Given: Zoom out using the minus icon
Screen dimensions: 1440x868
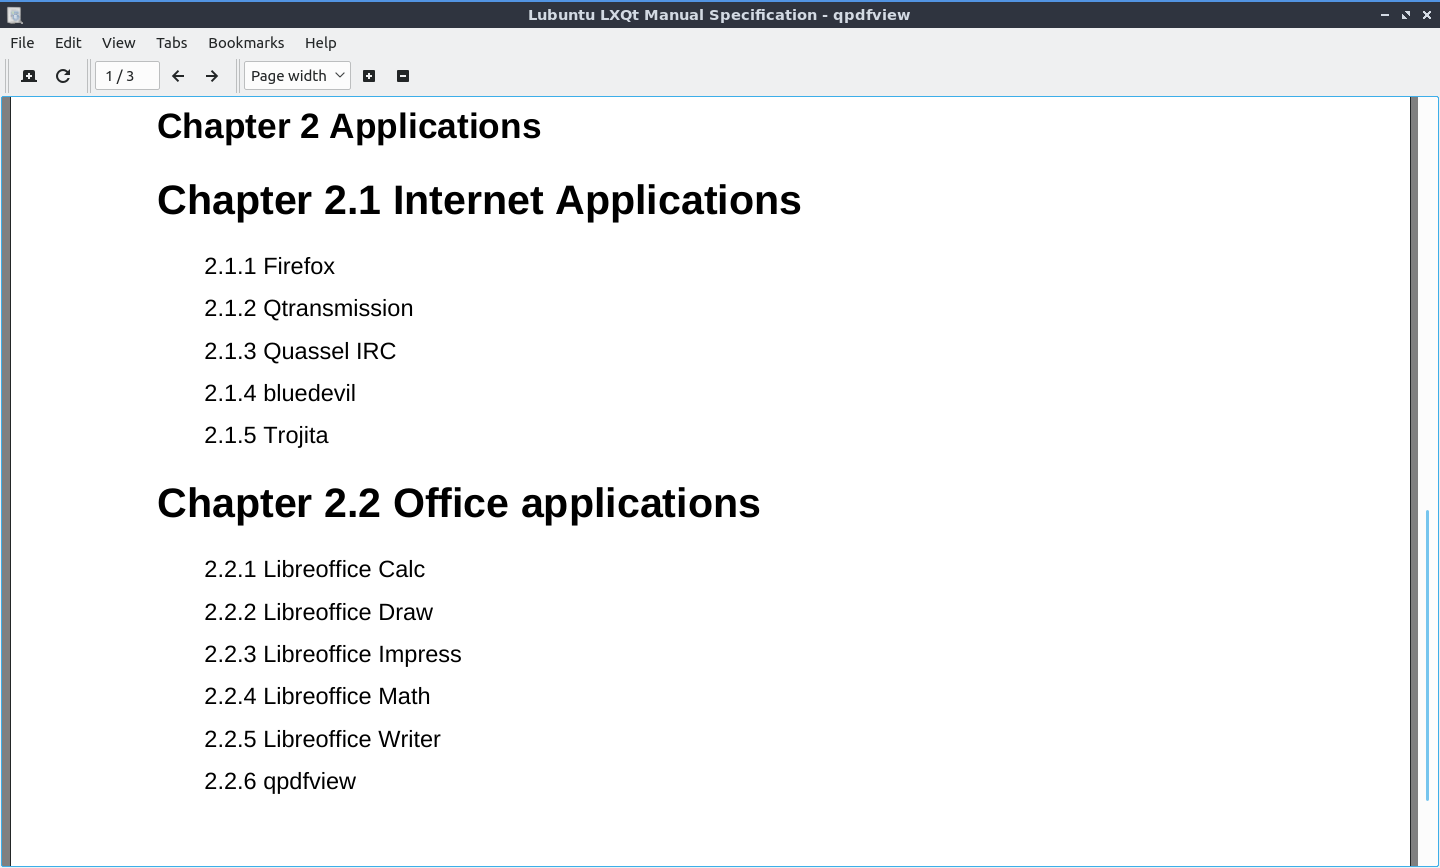Looking at the screenshot, I should [403, 76].
